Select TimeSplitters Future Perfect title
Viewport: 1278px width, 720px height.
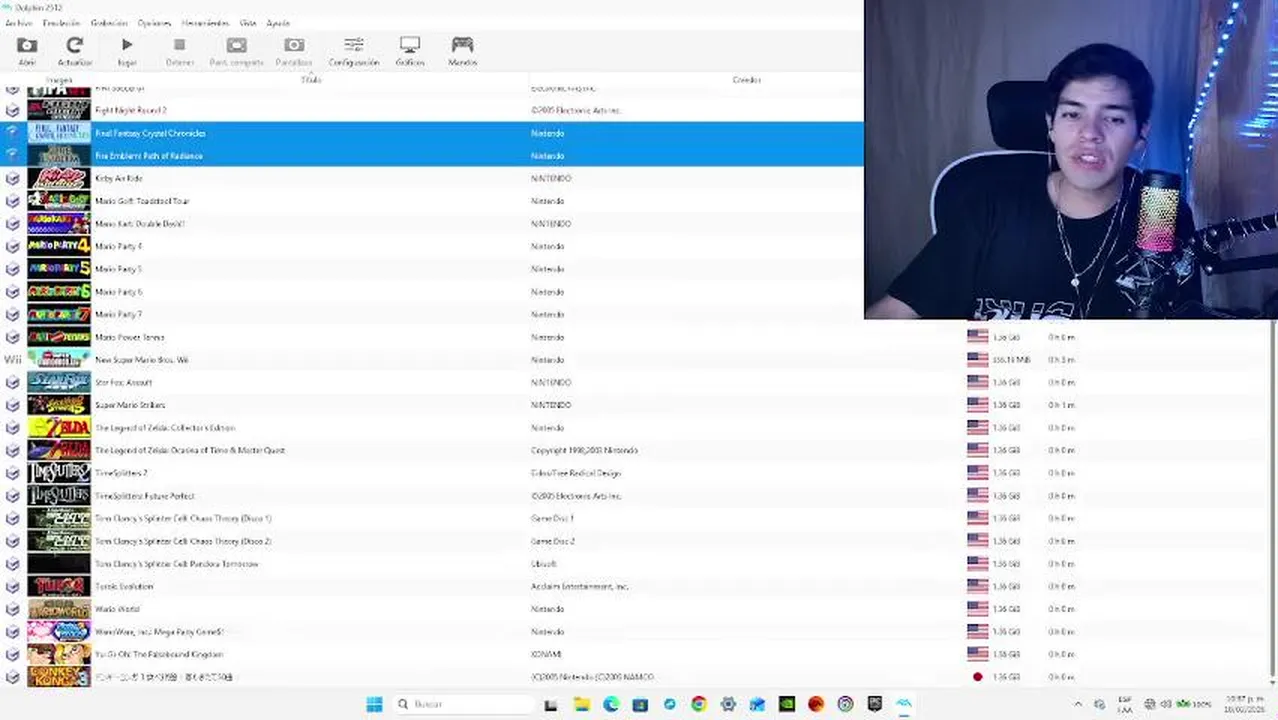click(x=144, y=496)
